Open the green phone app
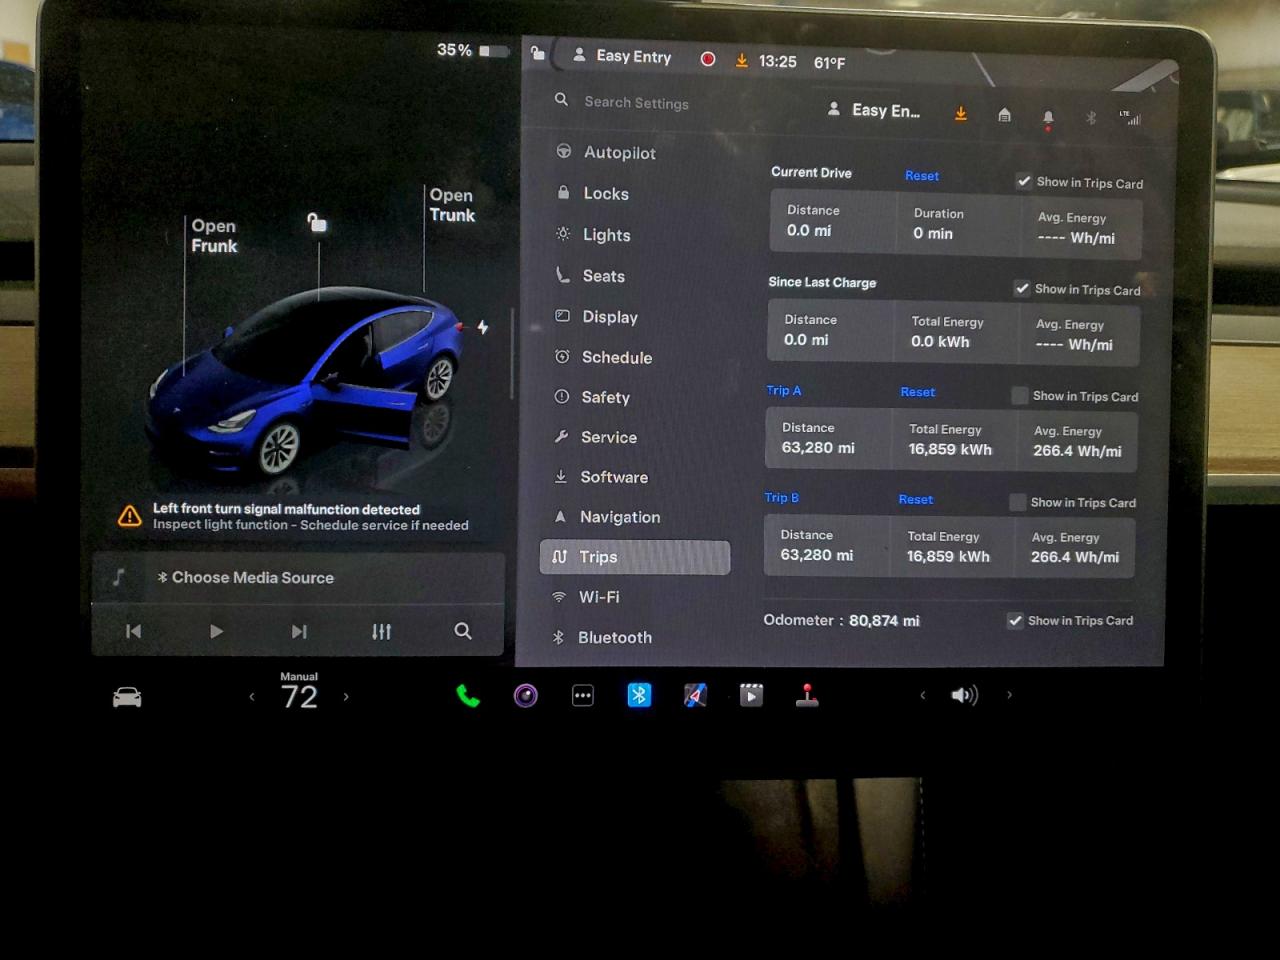 pyautogui.click(x=468, y=695)
